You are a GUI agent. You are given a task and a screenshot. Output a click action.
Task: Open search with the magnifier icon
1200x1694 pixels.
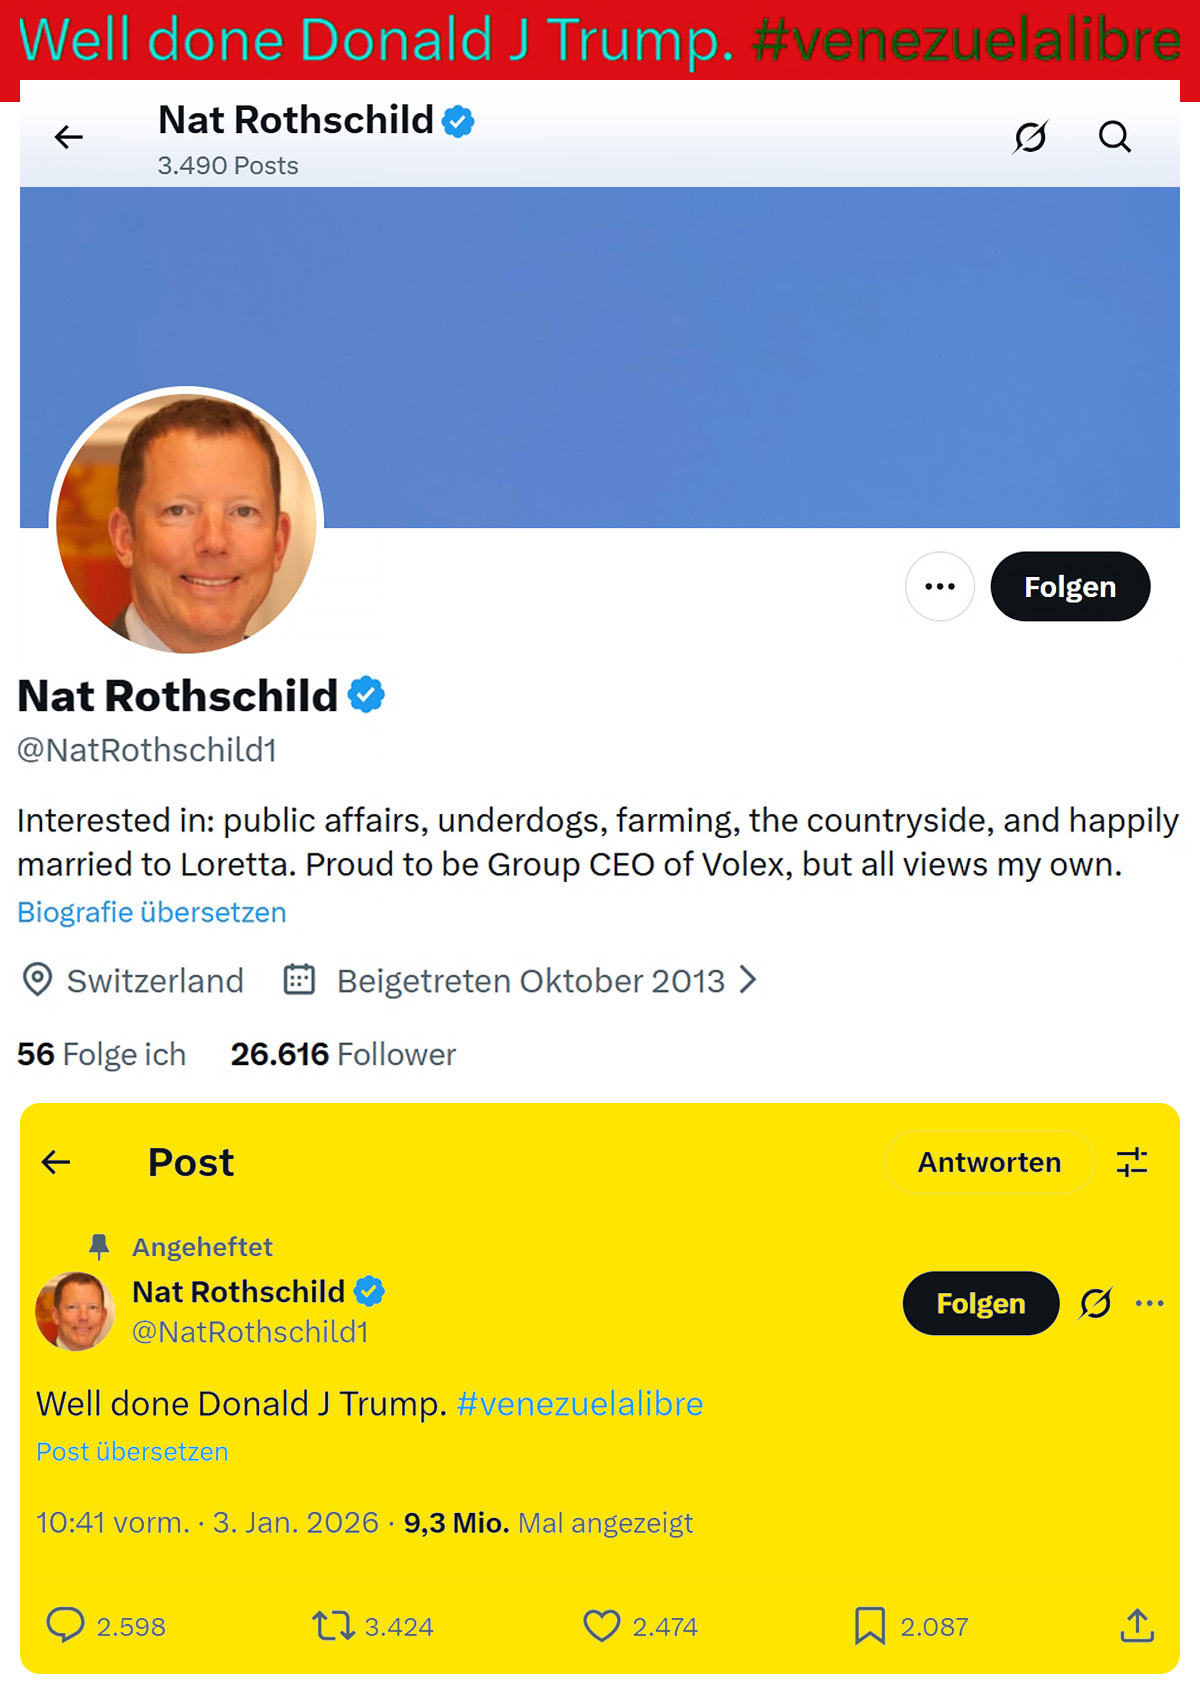click(1114, 137)
